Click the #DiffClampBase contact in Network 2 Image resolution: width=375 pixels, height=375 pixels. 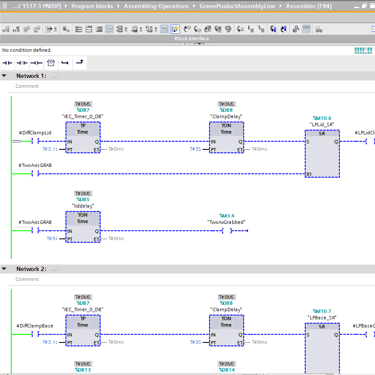pyautogui.click(x=35, y=334)
